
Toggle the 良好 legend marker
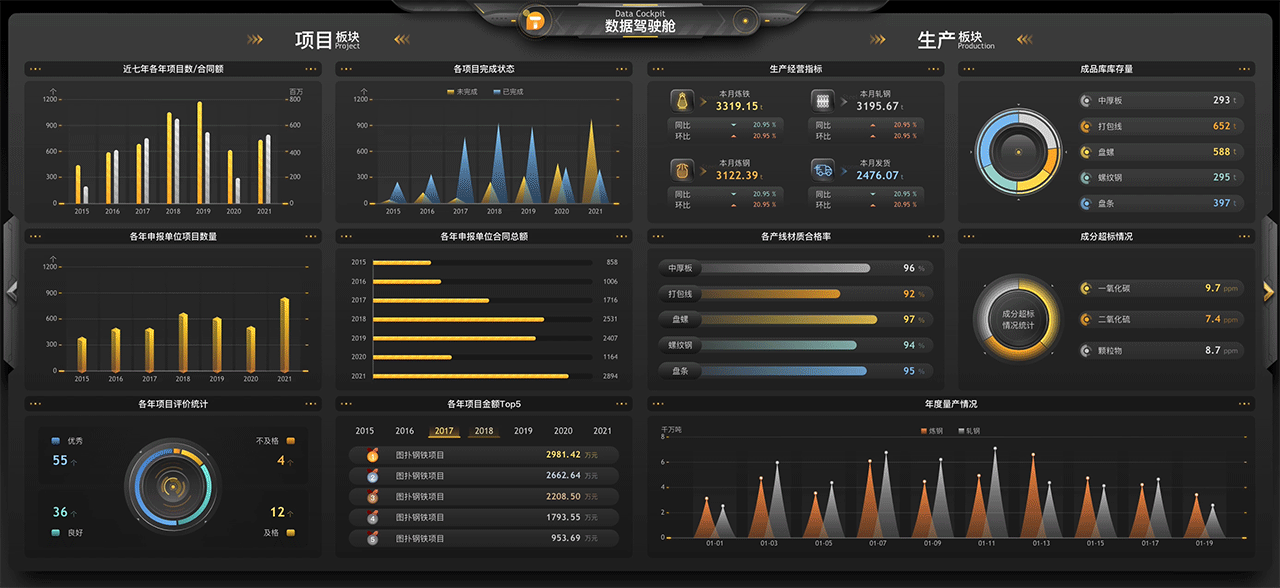click(x=56, y=533)
